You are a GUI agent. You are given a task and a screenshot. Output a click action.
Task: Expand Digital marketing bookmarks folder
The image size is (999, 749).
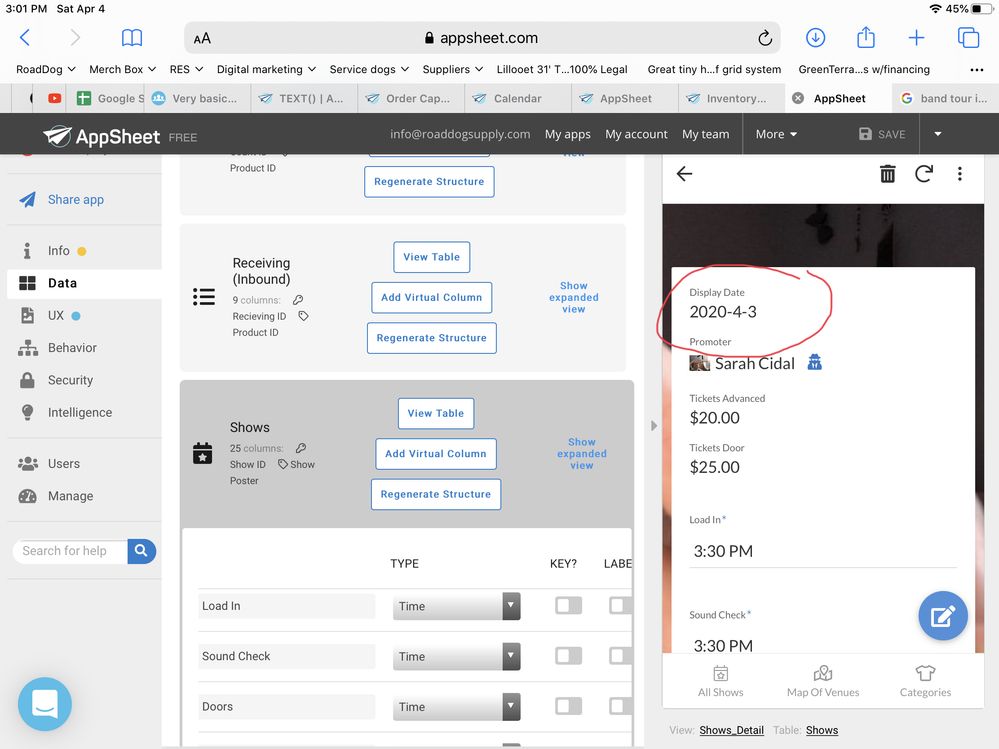click(266, 69)
